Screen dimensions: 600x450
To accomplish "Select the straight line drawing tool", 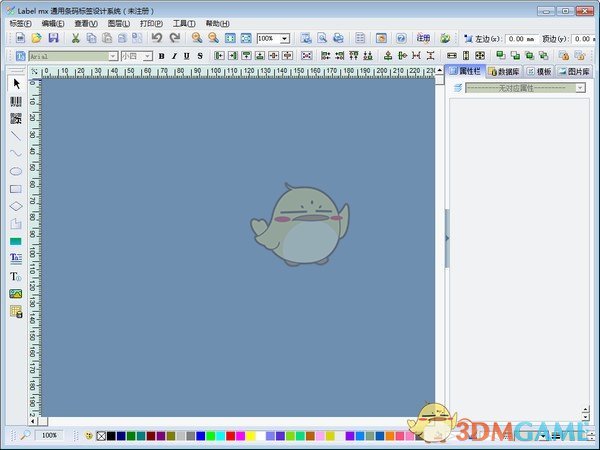I will tap(16, 136).
